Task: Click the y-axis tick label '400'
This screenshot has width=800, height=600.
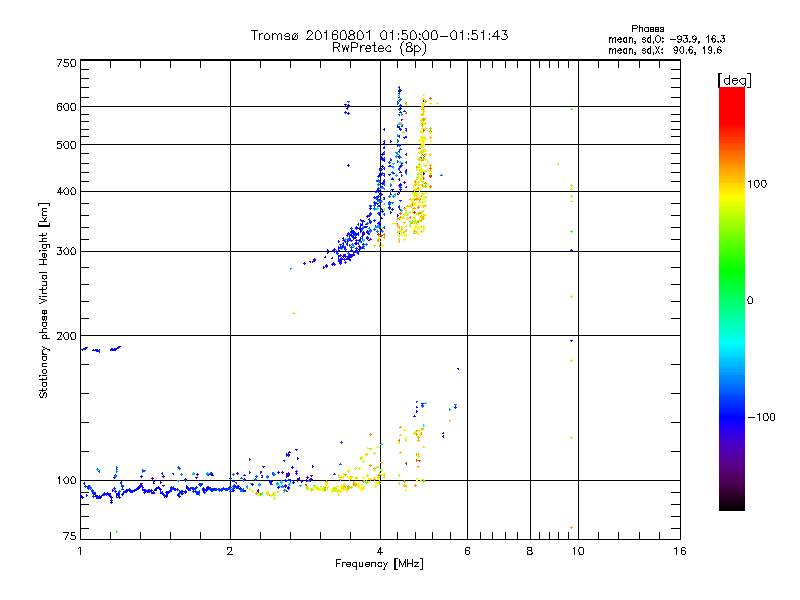Action: (66, 192)
